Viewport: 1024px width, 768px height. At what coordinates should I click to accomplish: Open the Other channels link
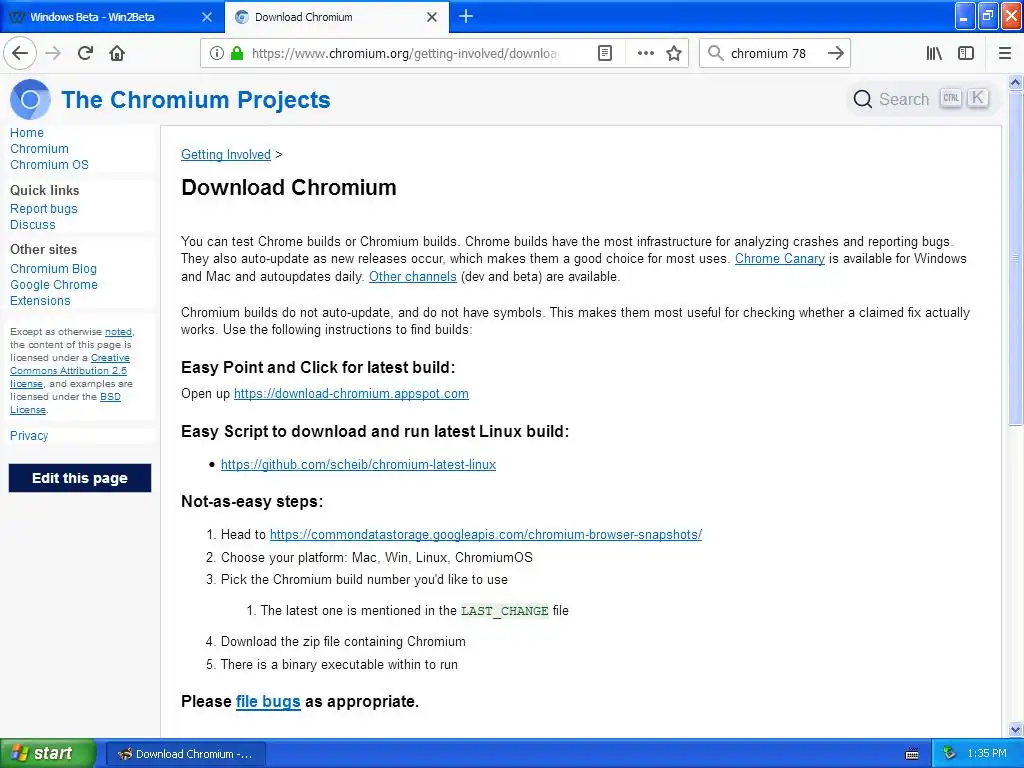click(x=413, y=276)
